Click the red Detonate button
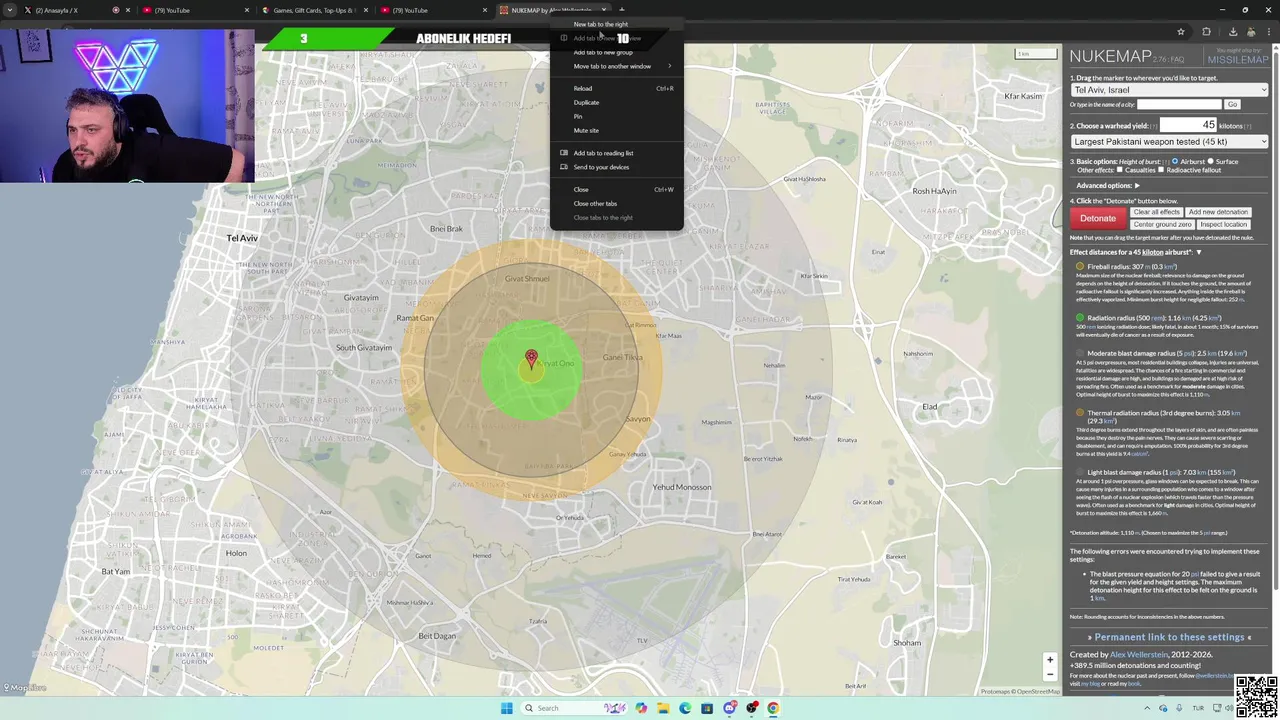The height and width of the screenshot is (720, 1280). 1097,218
